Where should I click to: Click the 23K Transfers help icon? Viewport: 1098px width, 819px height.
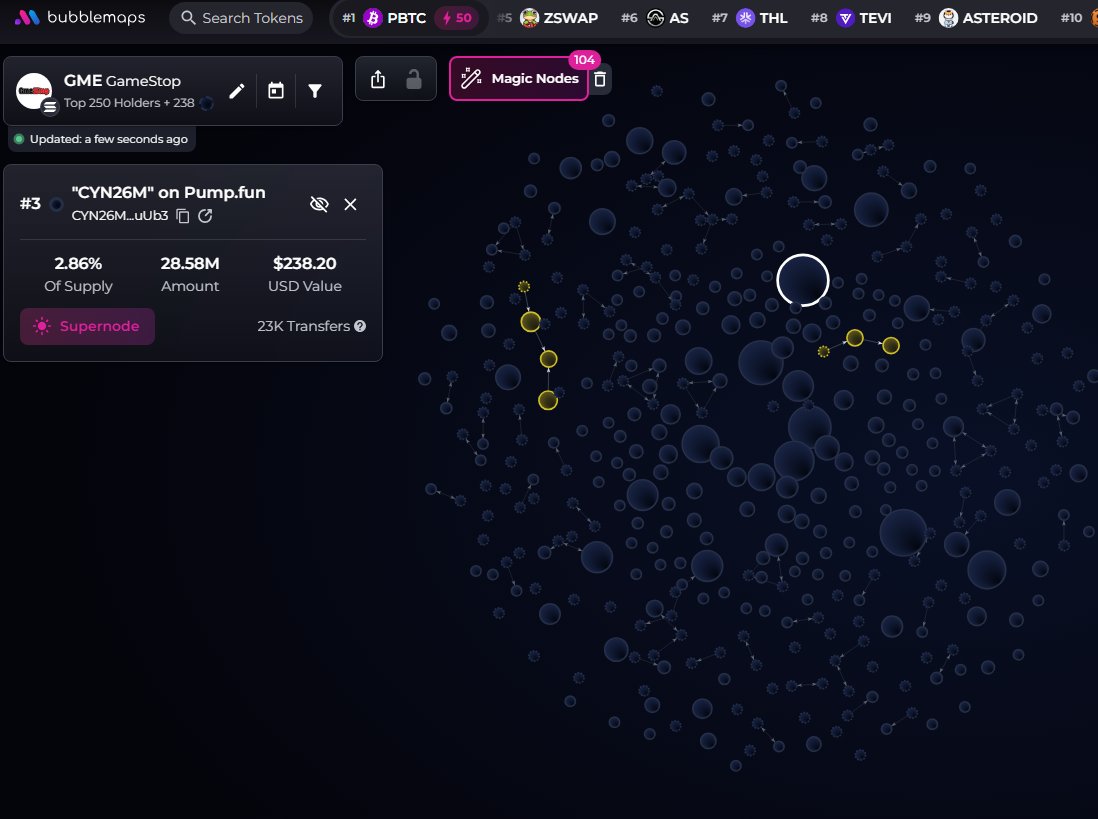[360, 326]
